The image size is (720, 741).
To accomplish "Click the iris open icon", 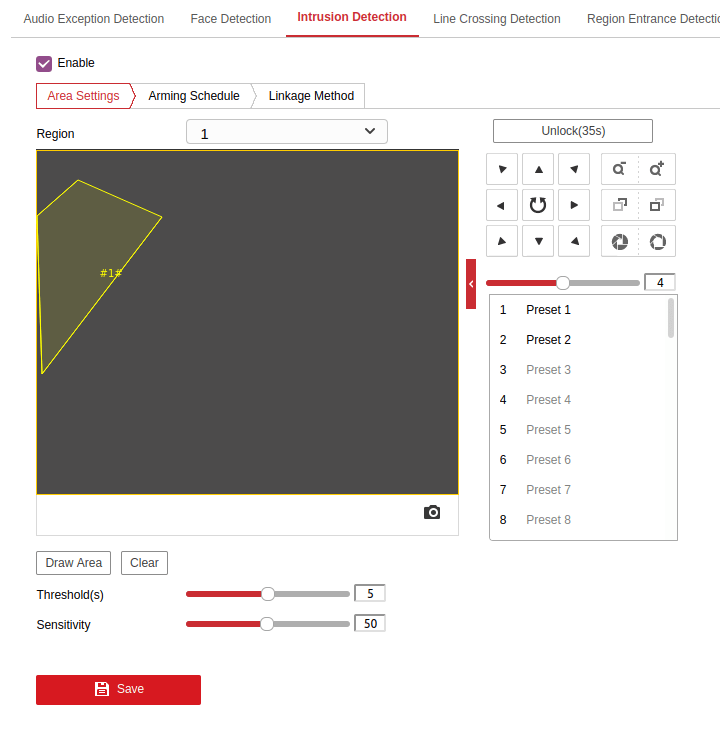I will click(657, 241).
